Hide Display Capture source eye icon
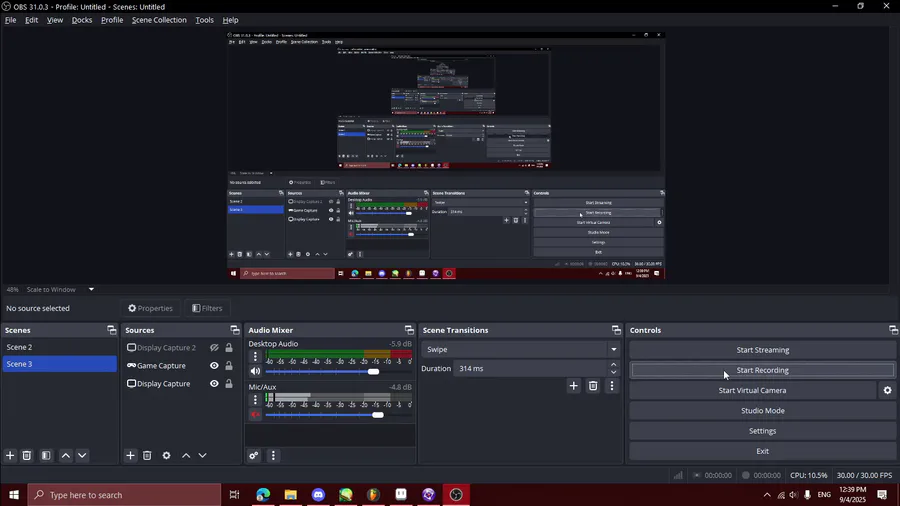Image resolution: width=900 pixels, height=506 pixels. (x=214, y=384)
